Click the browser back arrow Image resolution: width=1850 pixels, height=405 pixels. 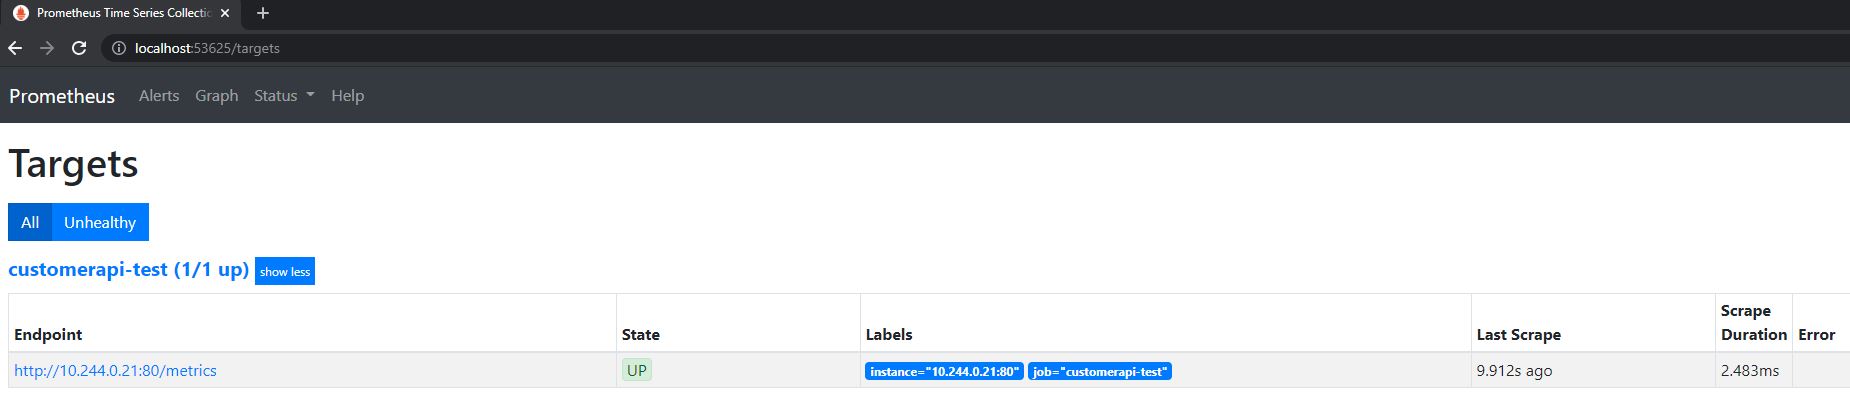point(15,48)
